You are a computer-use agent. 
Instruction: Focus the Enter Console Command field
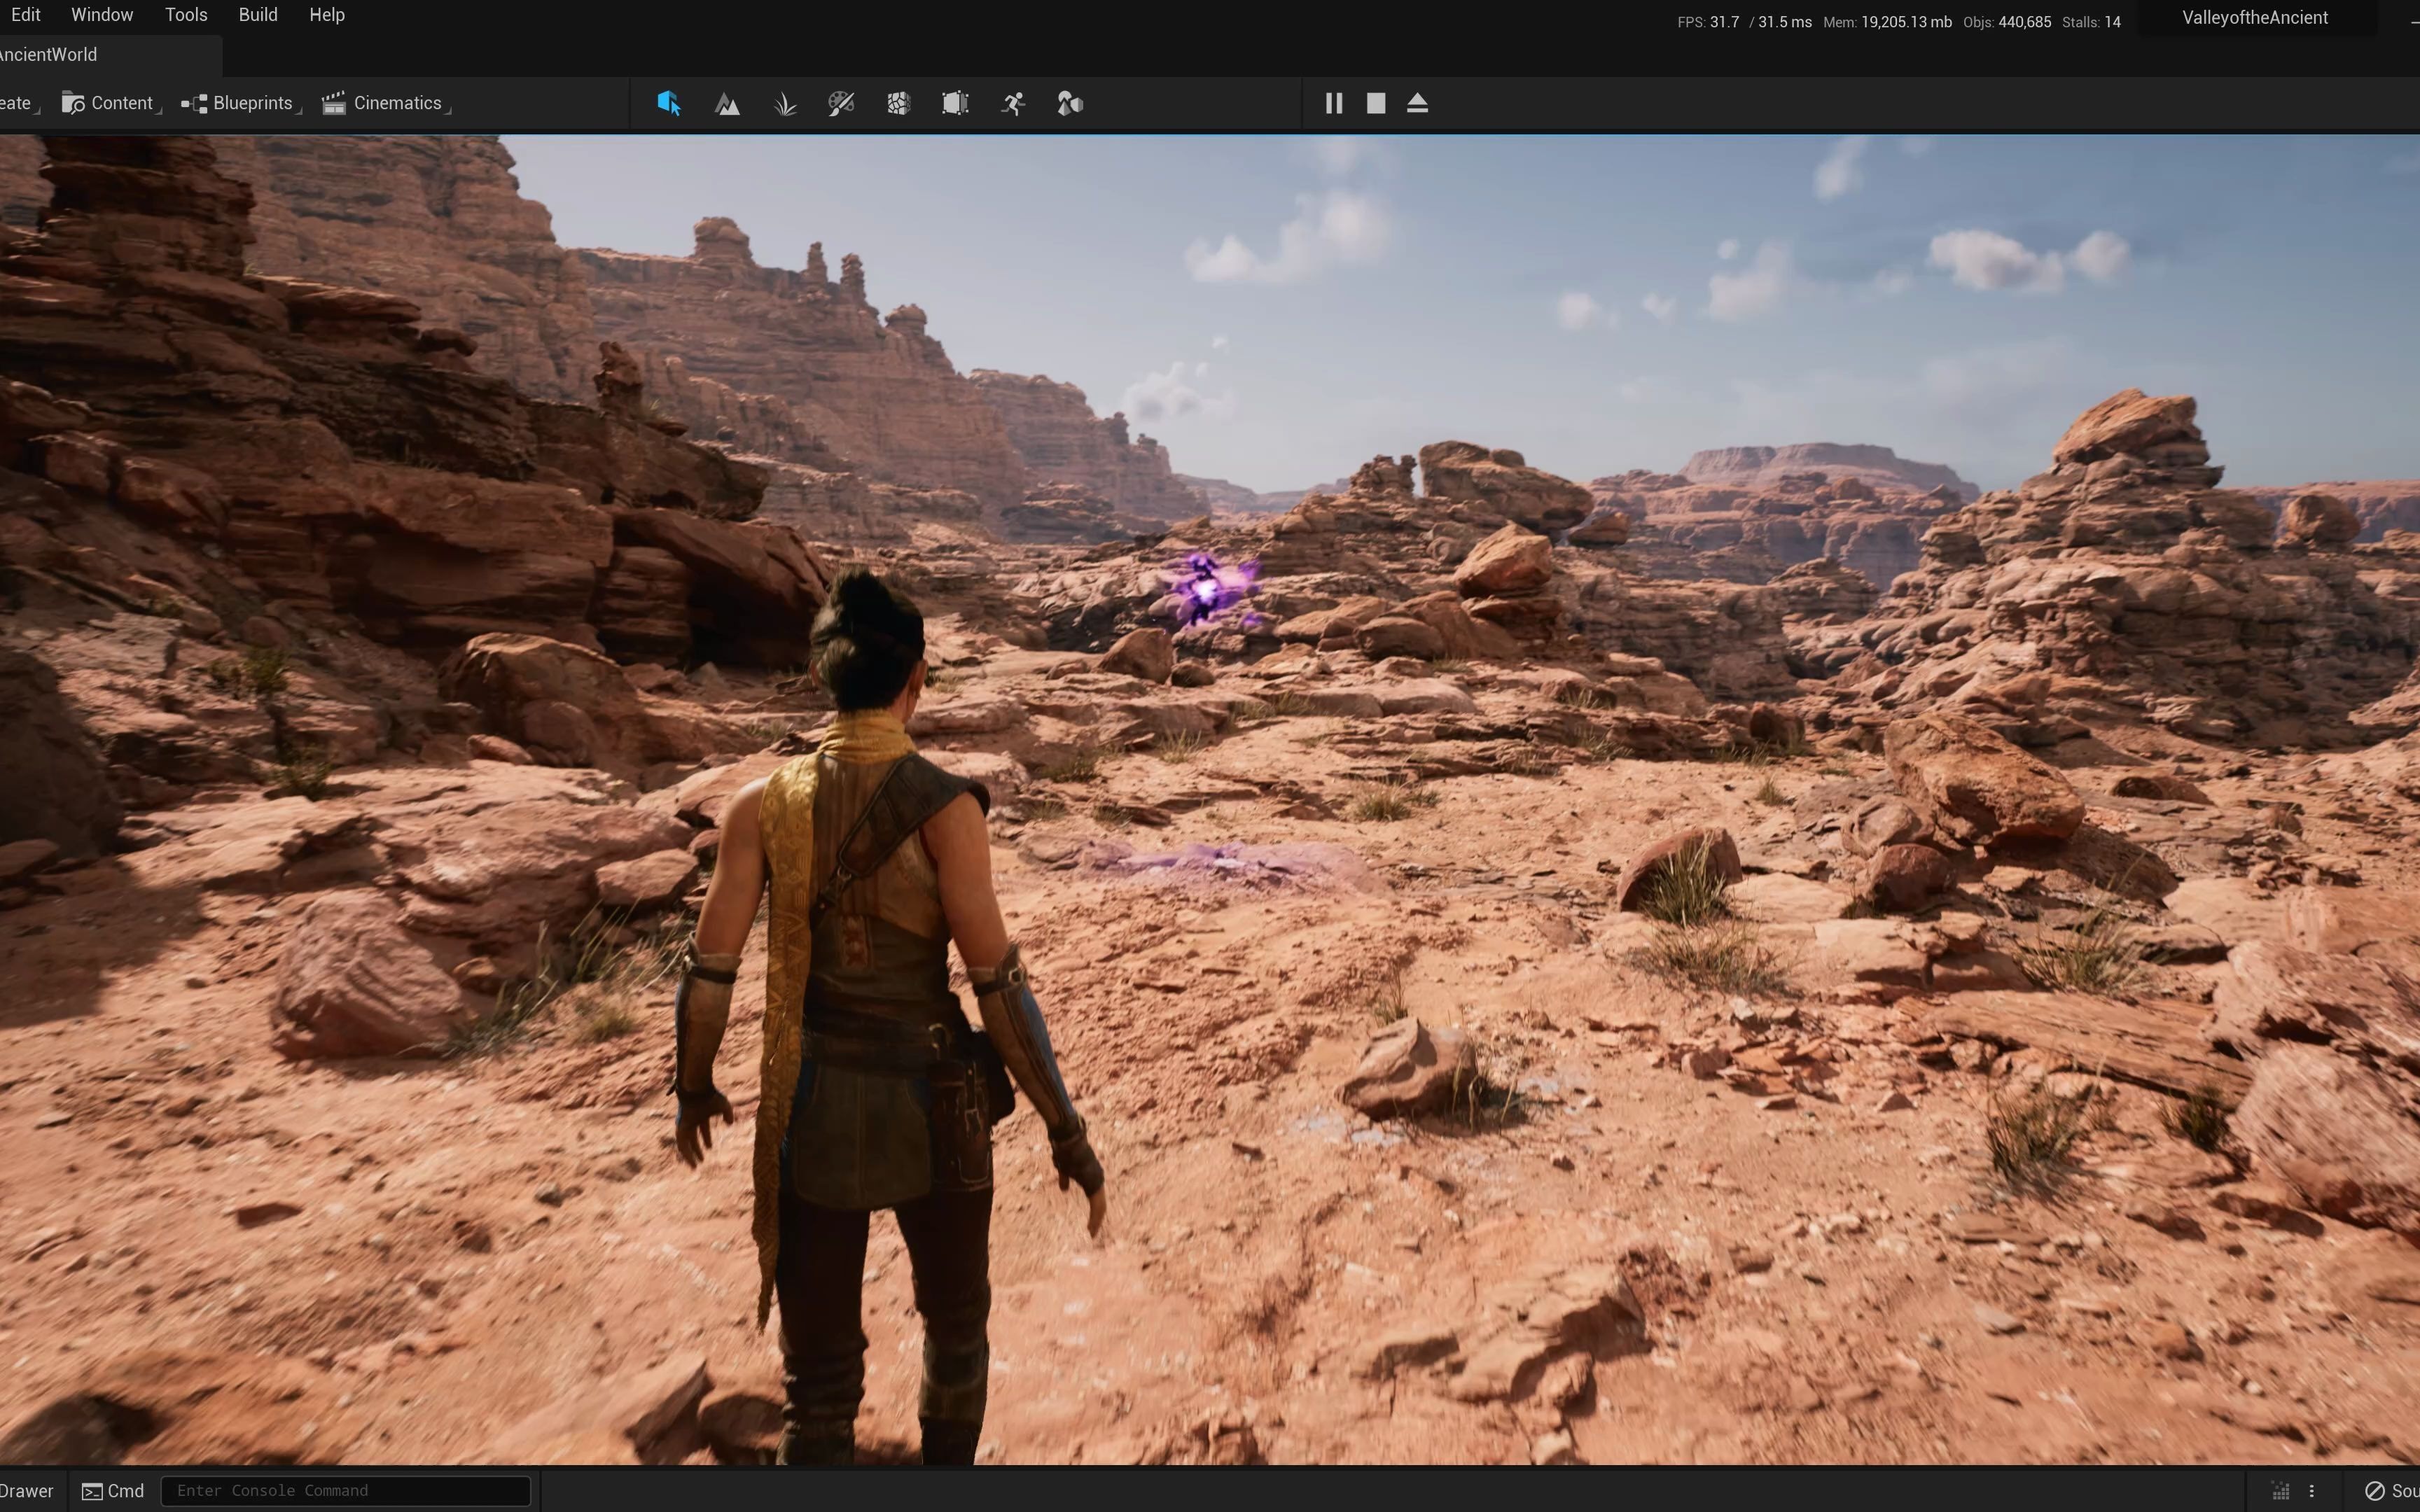(x=345, y=1490)
